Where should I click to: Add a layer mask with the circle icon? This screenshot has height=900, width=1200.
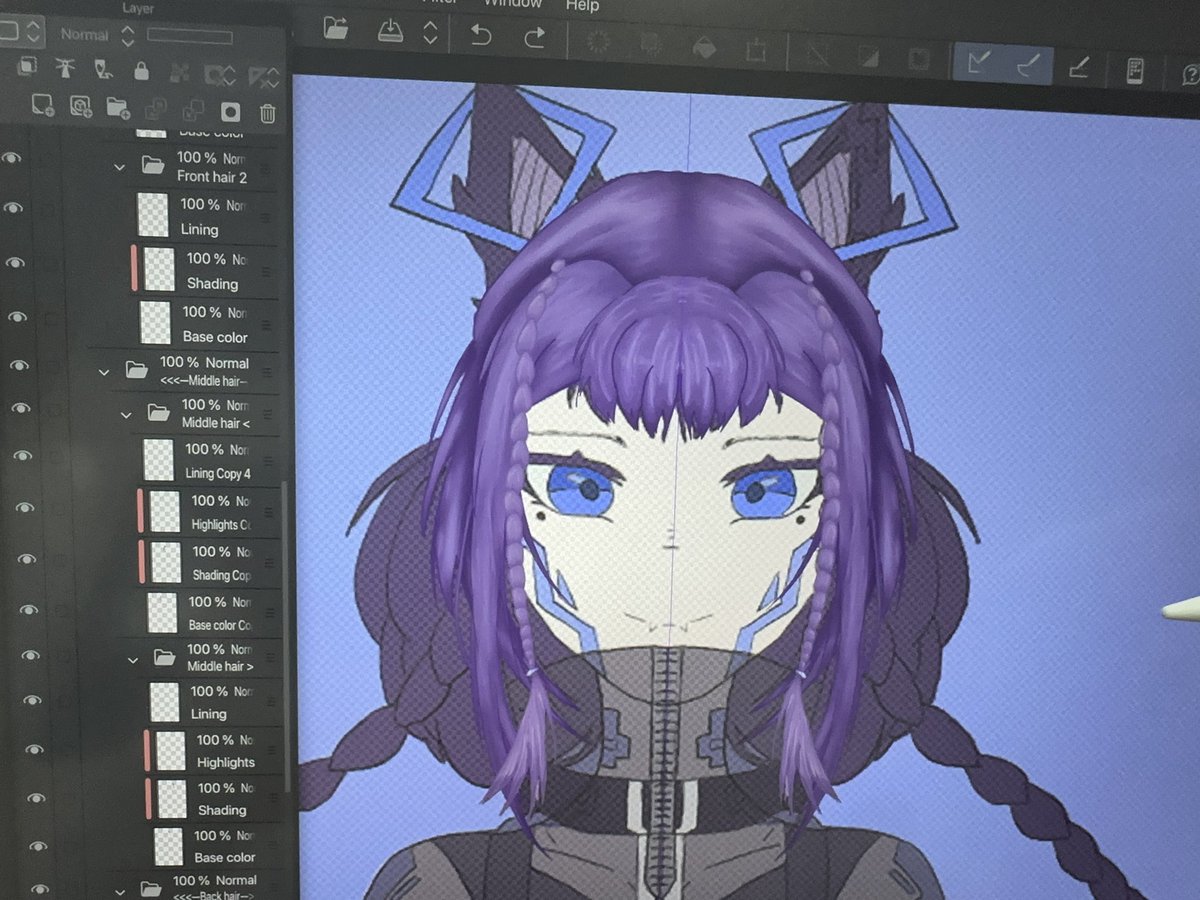(x=230, y=112)
